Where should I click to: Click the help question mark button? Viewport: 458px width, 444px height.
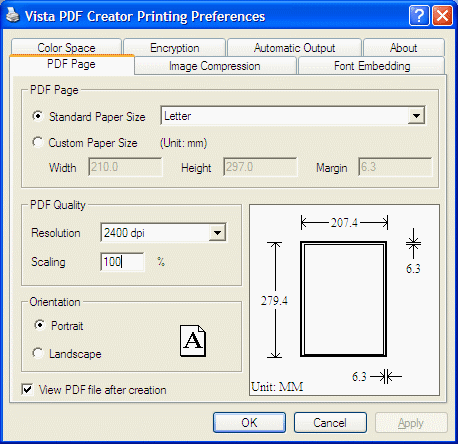tap(419, 15)
